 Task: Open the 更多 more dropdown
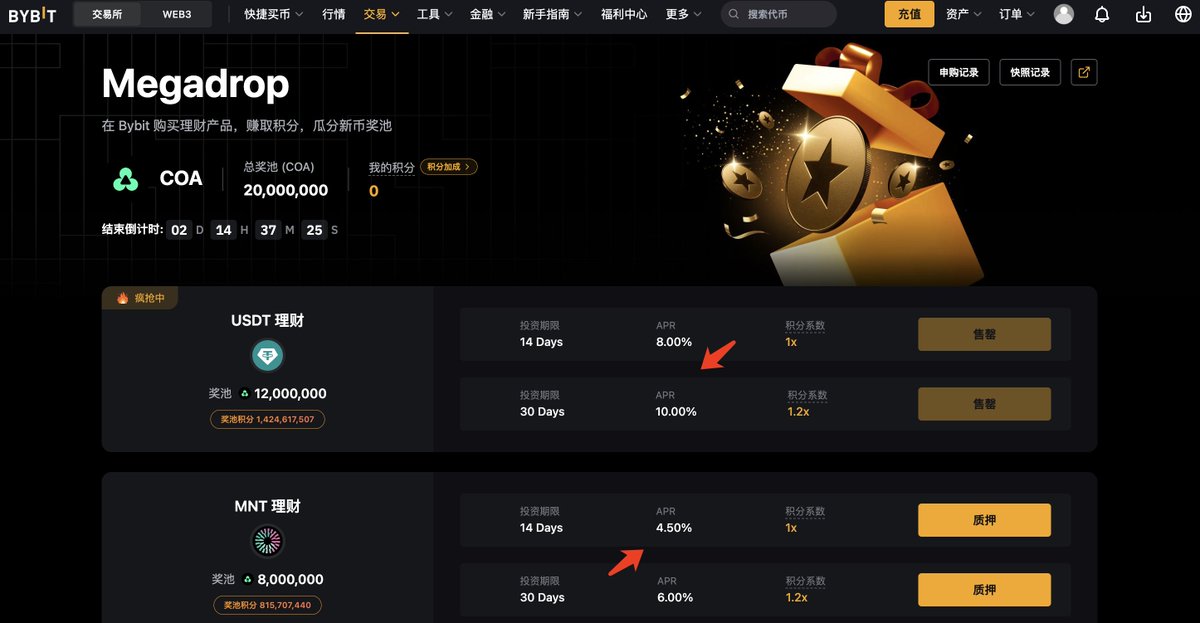point(683,14)
